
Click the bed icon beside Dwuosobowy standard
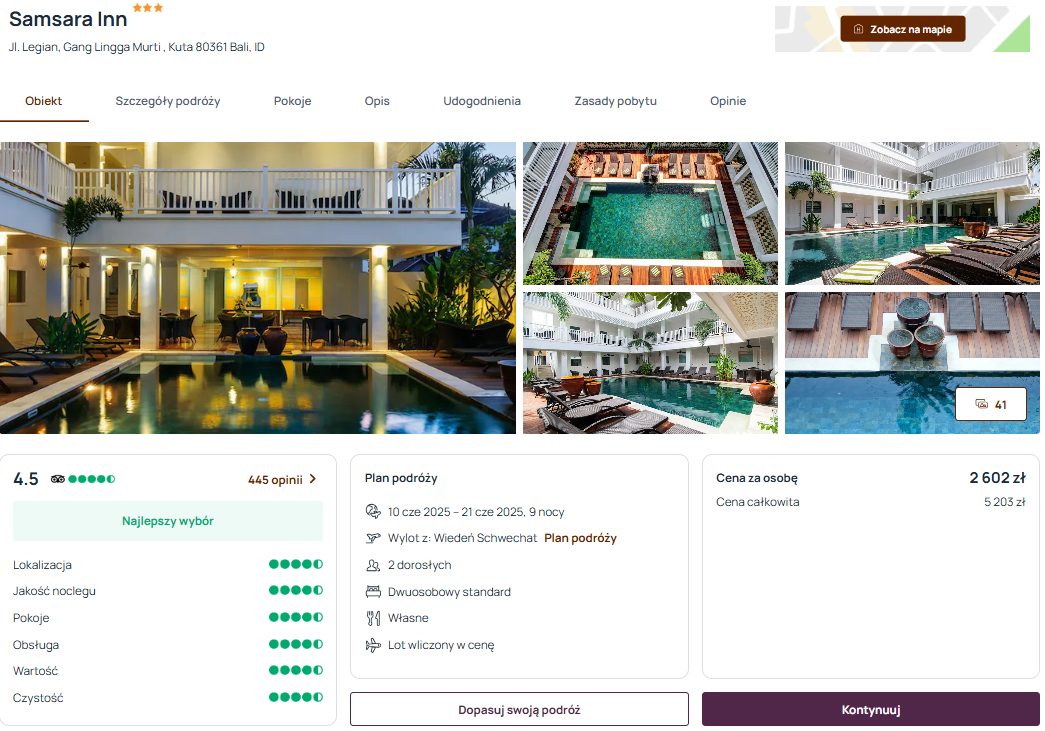373,592
